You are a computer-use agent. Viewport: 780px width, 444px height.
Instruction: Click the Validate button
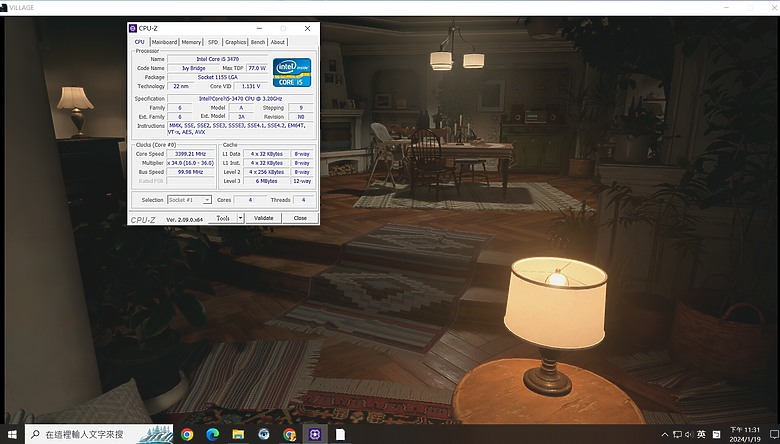(x=264, y=218)
